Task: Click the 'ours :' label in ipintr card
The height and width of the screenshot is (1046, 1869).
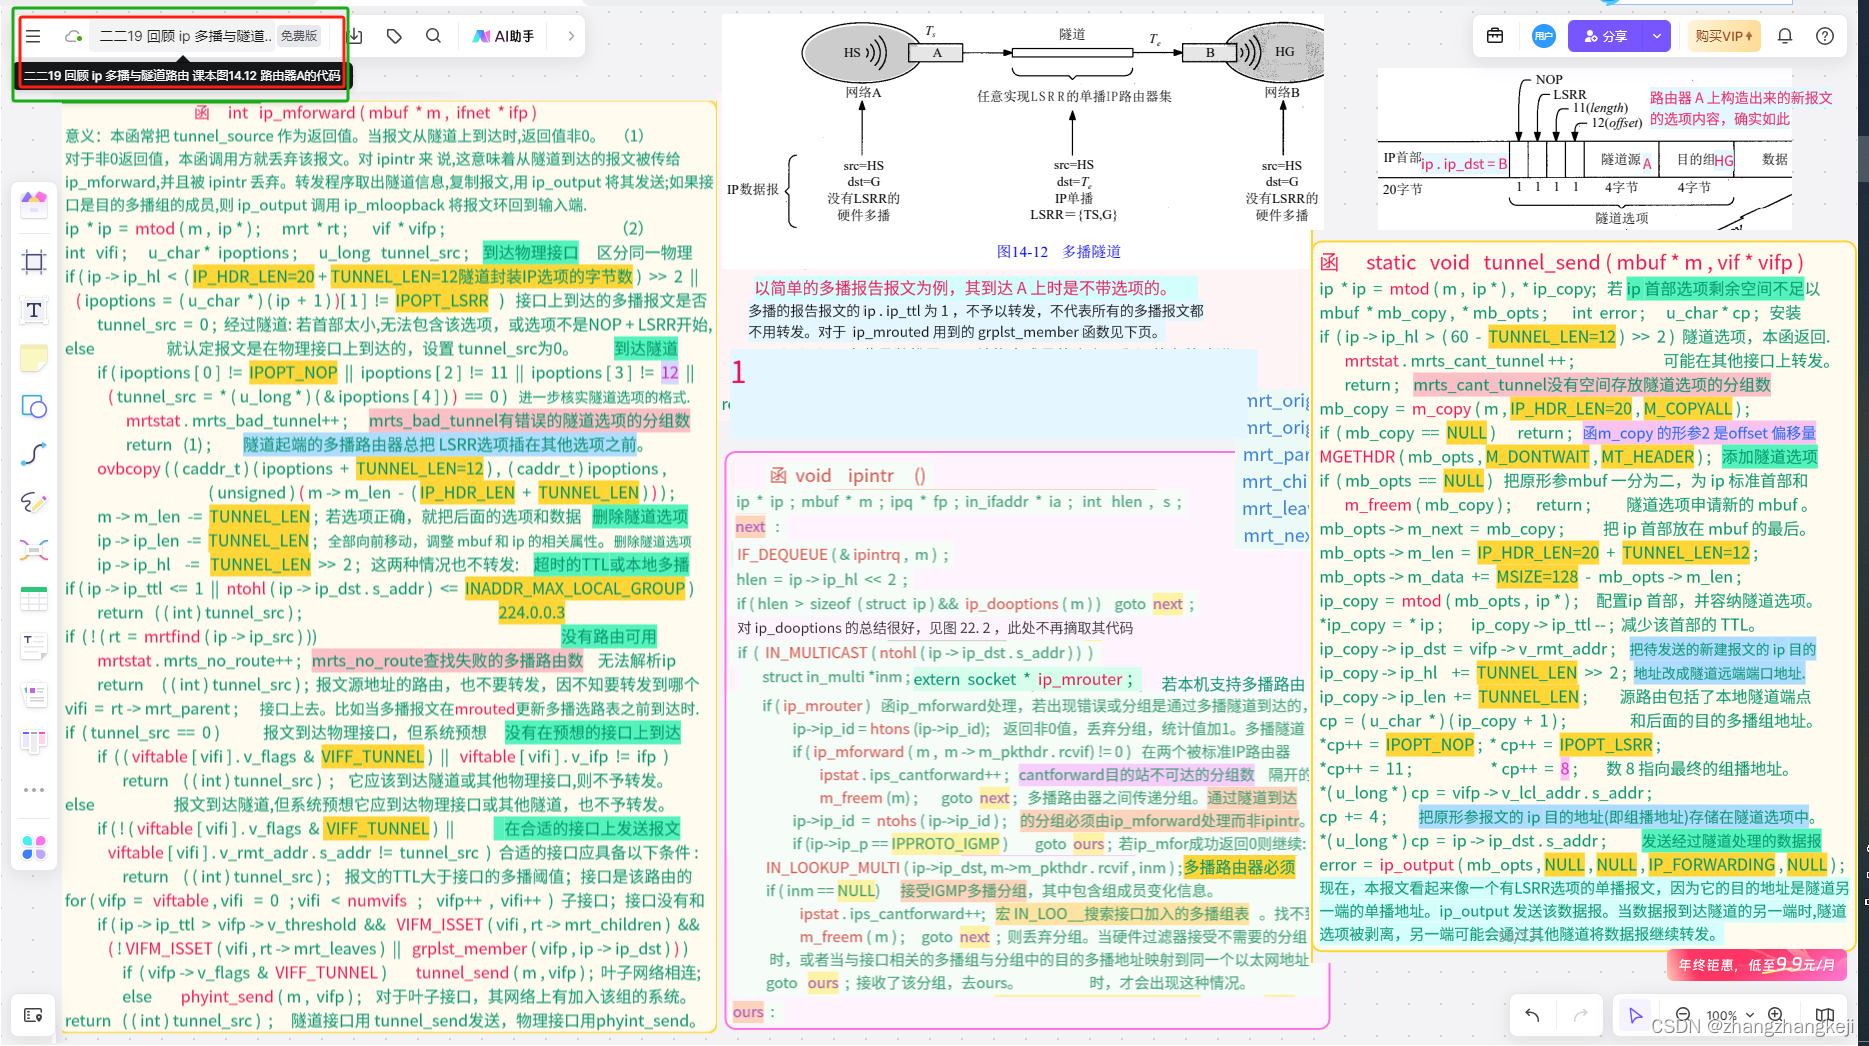Action: [x=753, y=1012]
